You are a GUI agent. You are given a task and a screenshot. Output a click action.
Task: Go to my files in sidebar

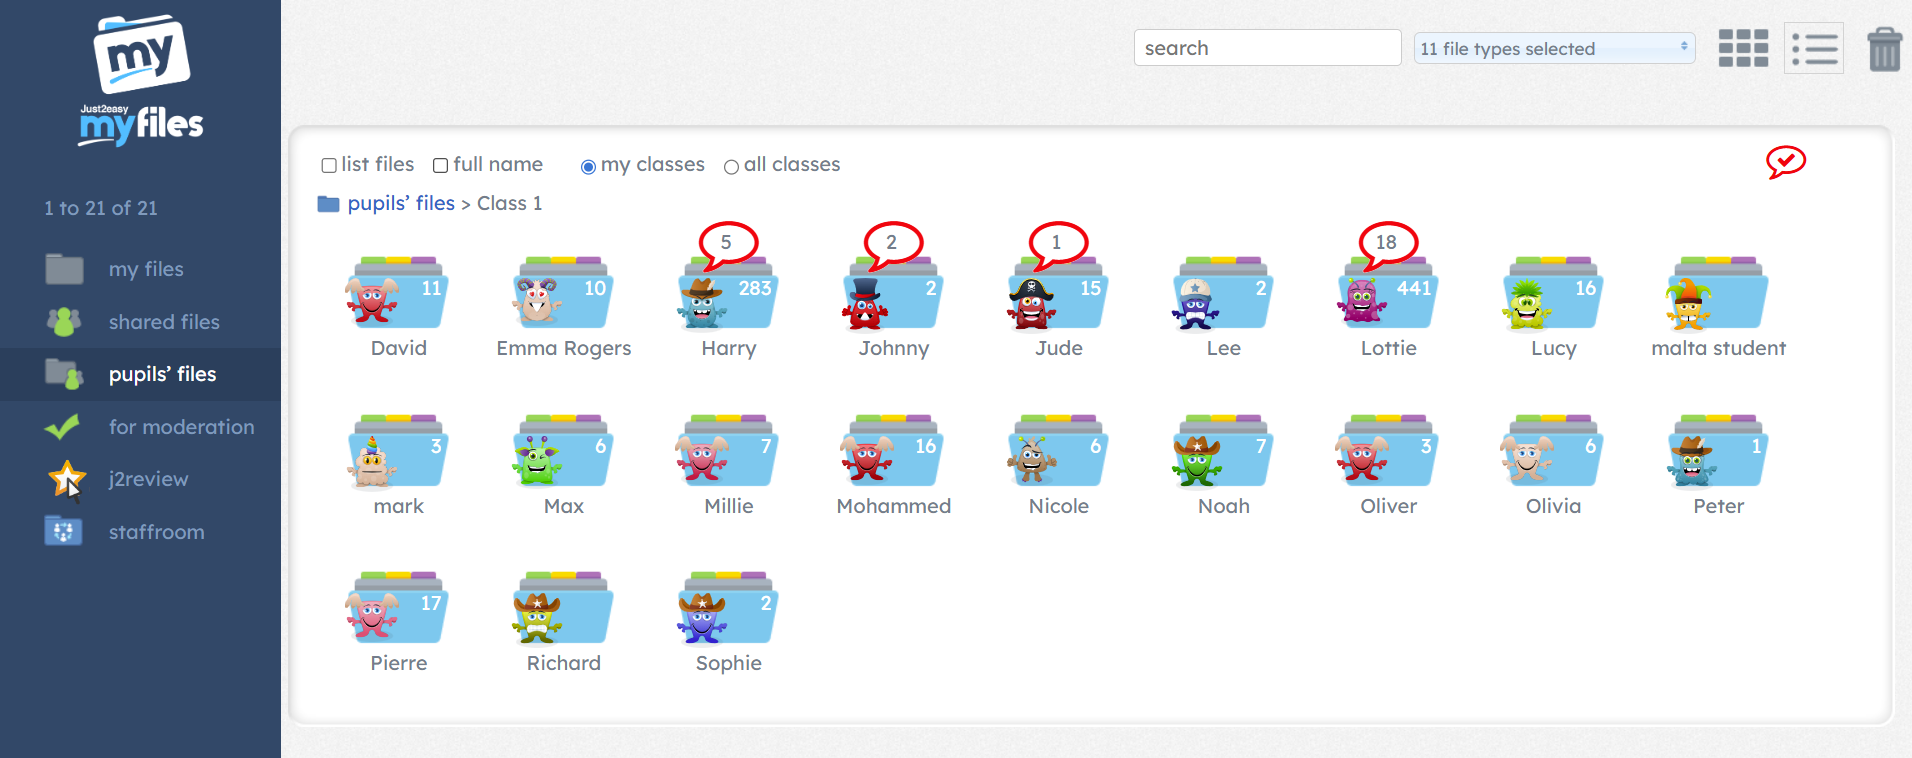click(140, 269)
